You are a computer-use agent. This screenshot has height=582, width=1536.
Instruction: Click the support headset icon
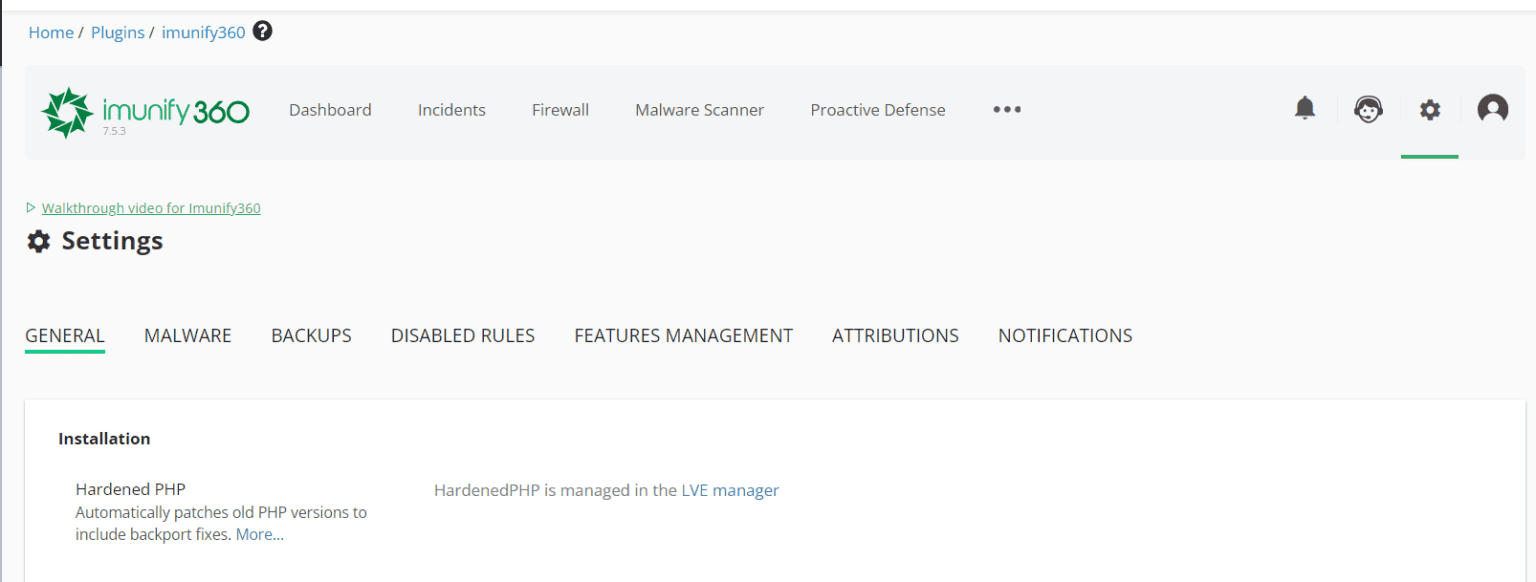[x=1368, y=109]
